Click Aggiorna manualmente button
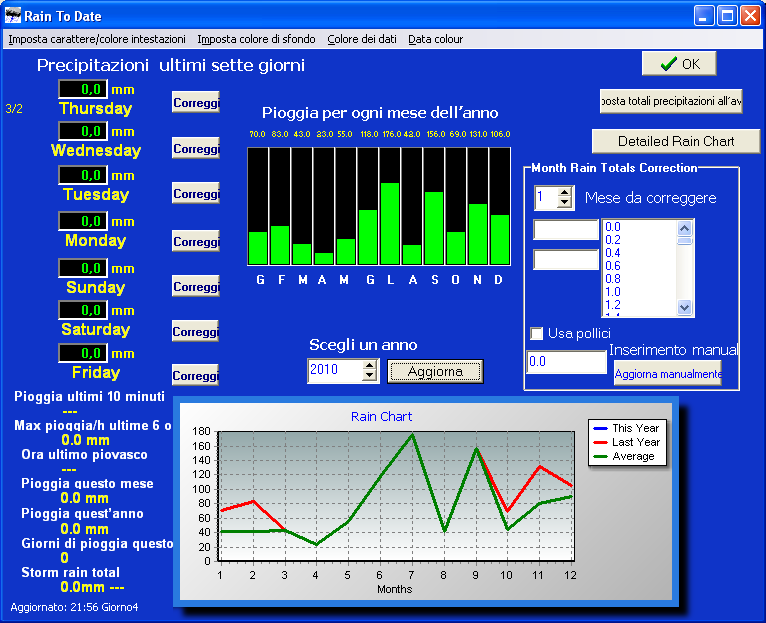 click(x=667, y=374)
